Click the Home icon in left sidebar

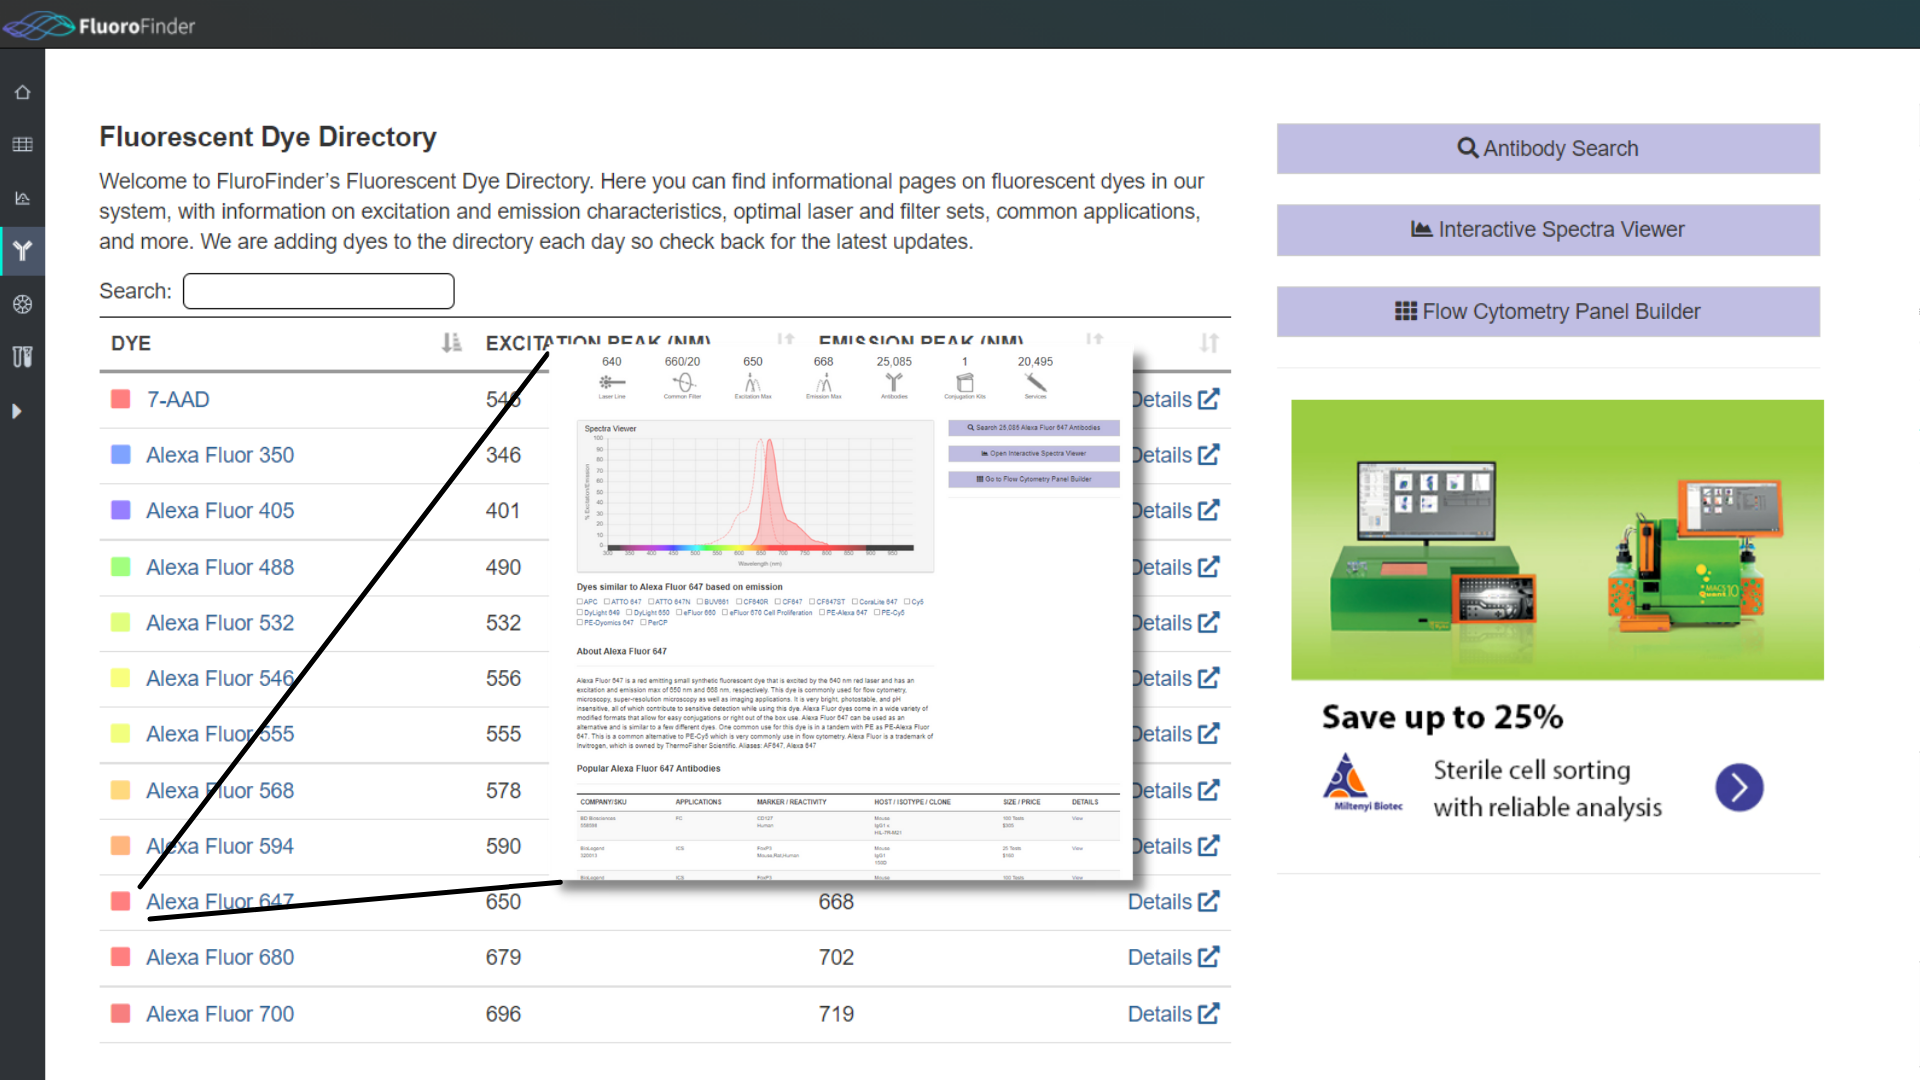(22, 92)
